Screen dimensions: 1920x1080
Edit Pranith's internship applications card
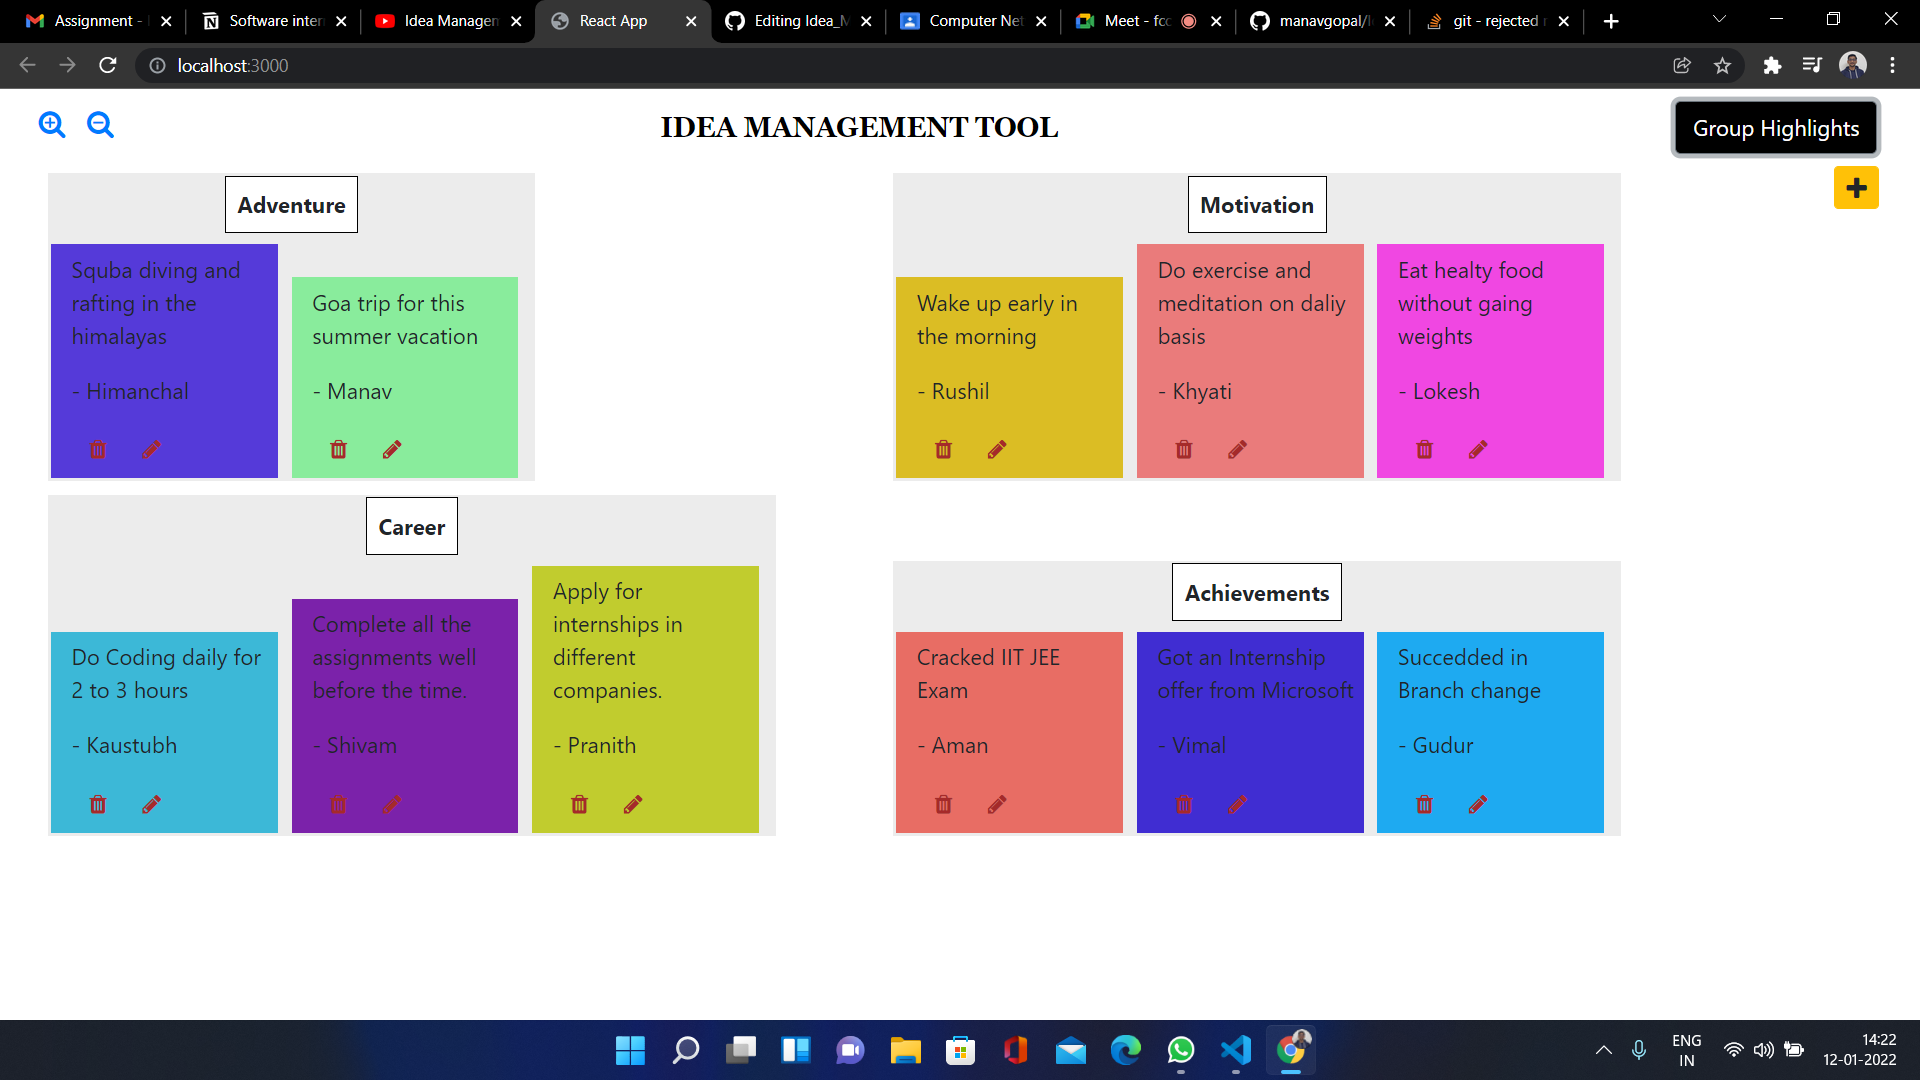[633, 804]
